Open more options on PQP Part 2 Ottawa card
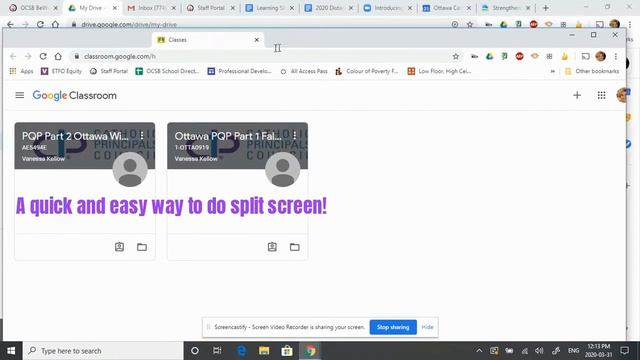 pos(142,135)
